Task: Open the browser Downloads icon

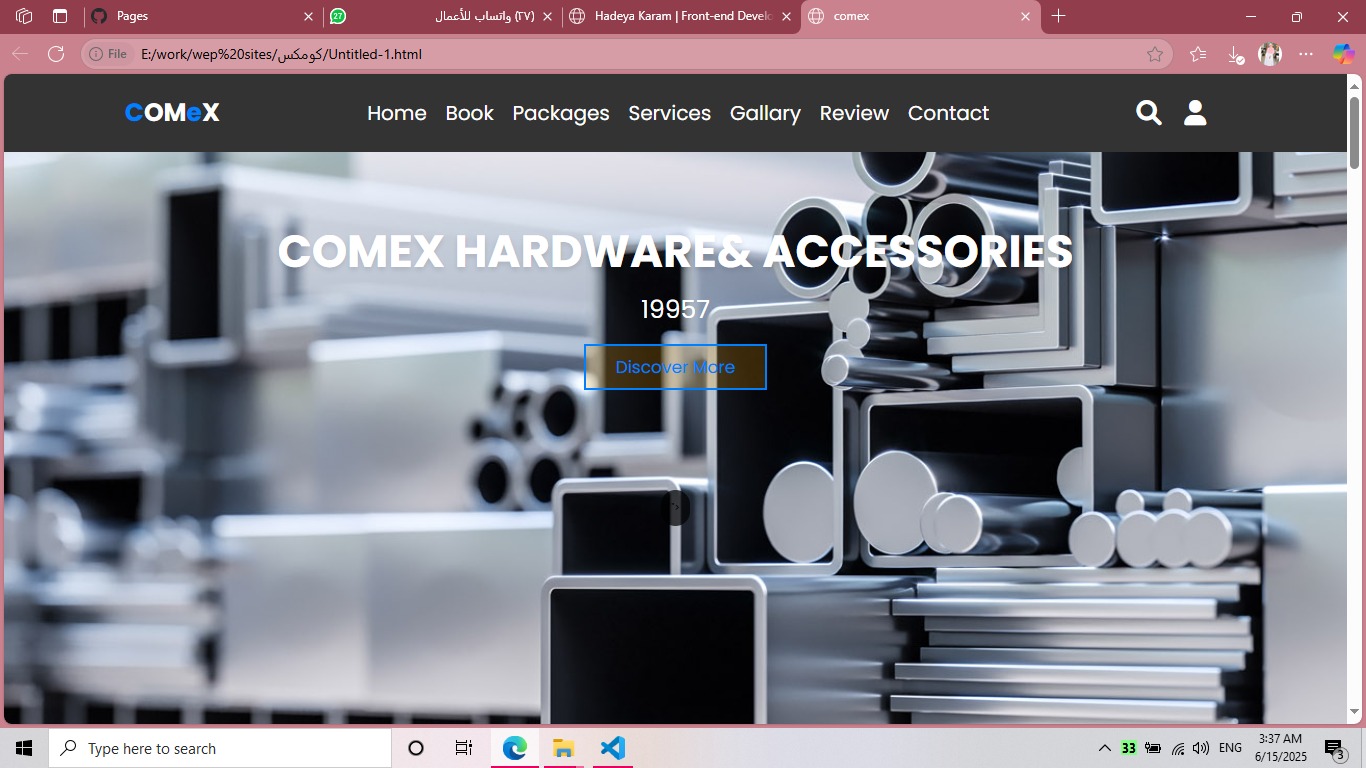Action: tap(1235, 54)
